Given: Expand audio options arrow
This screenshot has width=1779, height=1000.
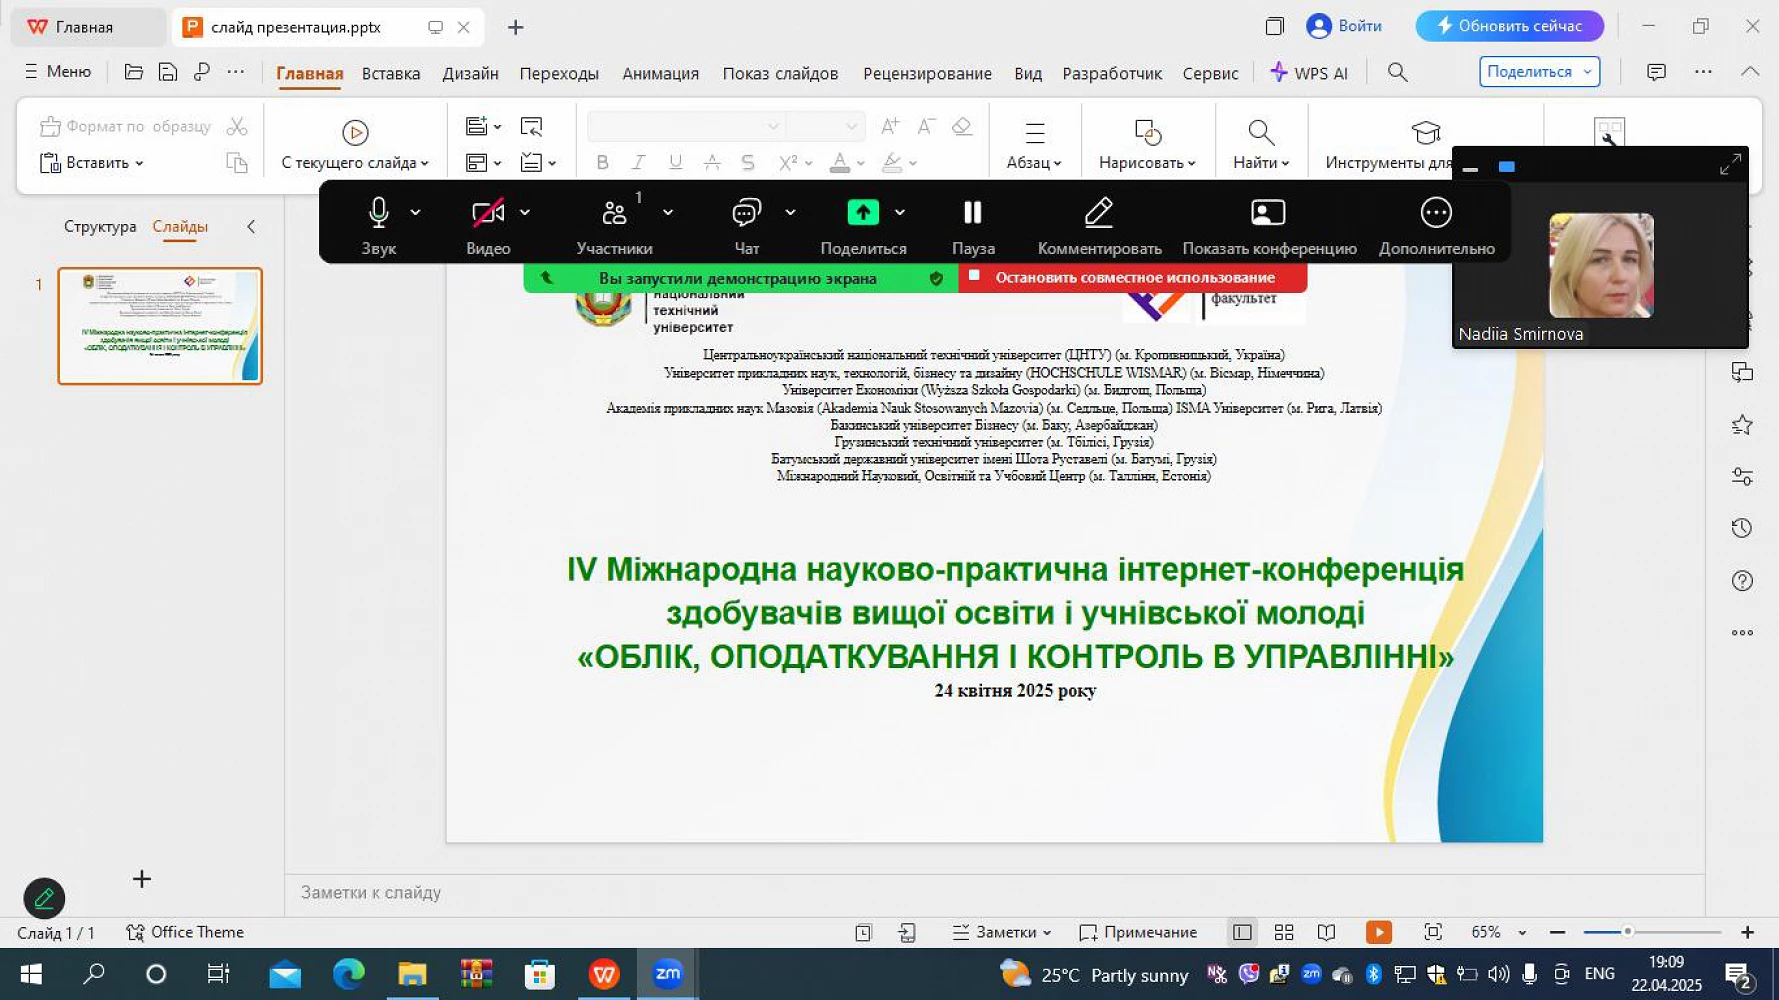Looking at the screenshot, I should (x=415, y=212).
